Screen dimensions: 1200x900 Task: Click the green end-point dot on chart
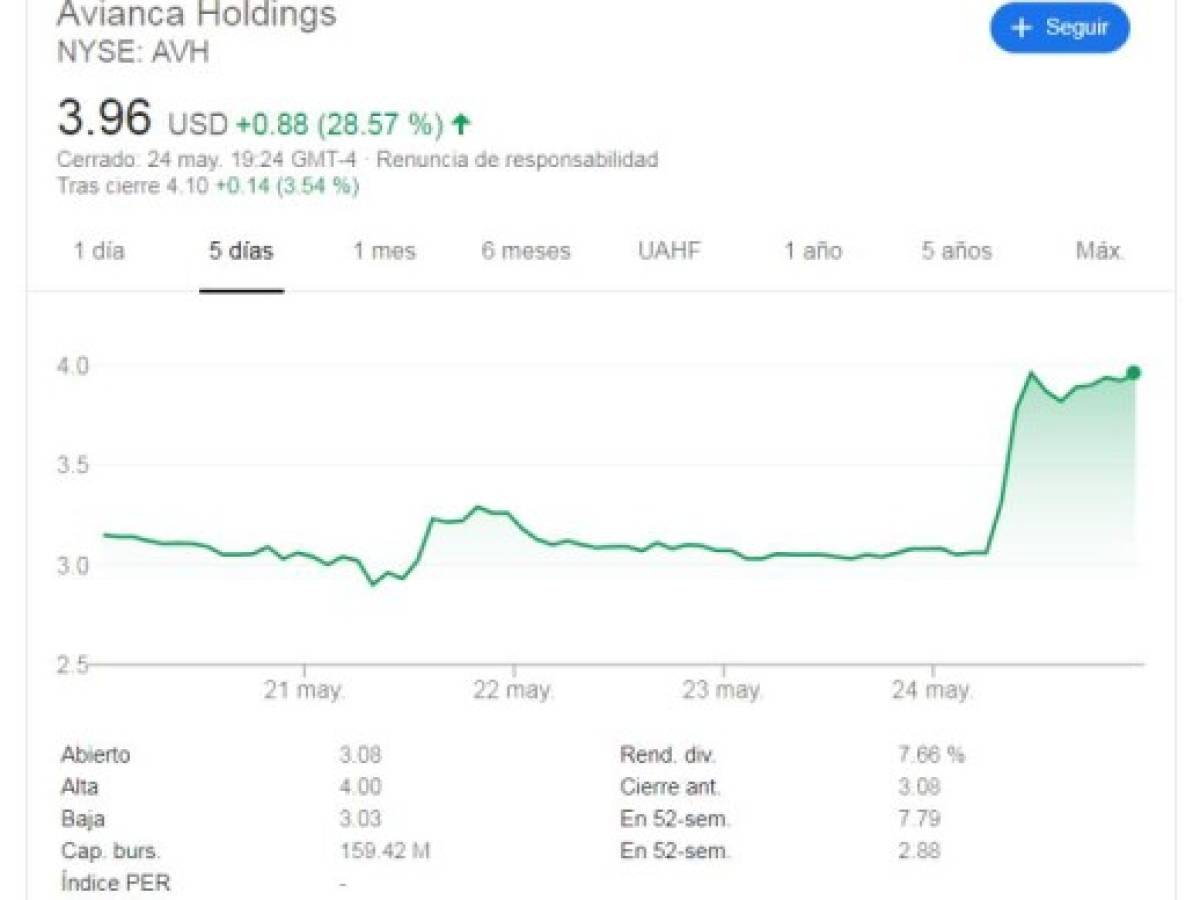1133,373
